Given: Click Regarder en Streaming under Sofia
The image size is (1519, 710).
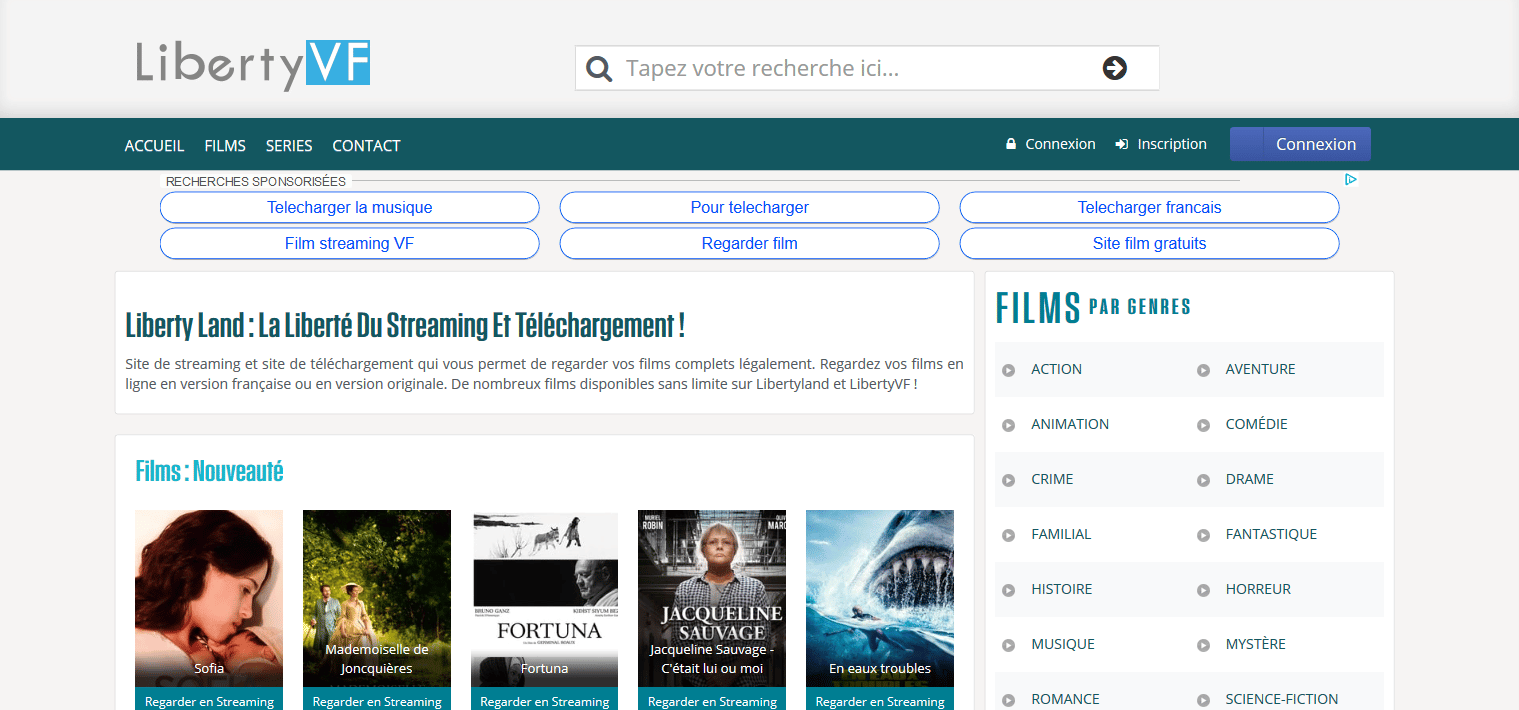Looking at the screenshot, I should (209, 700).
